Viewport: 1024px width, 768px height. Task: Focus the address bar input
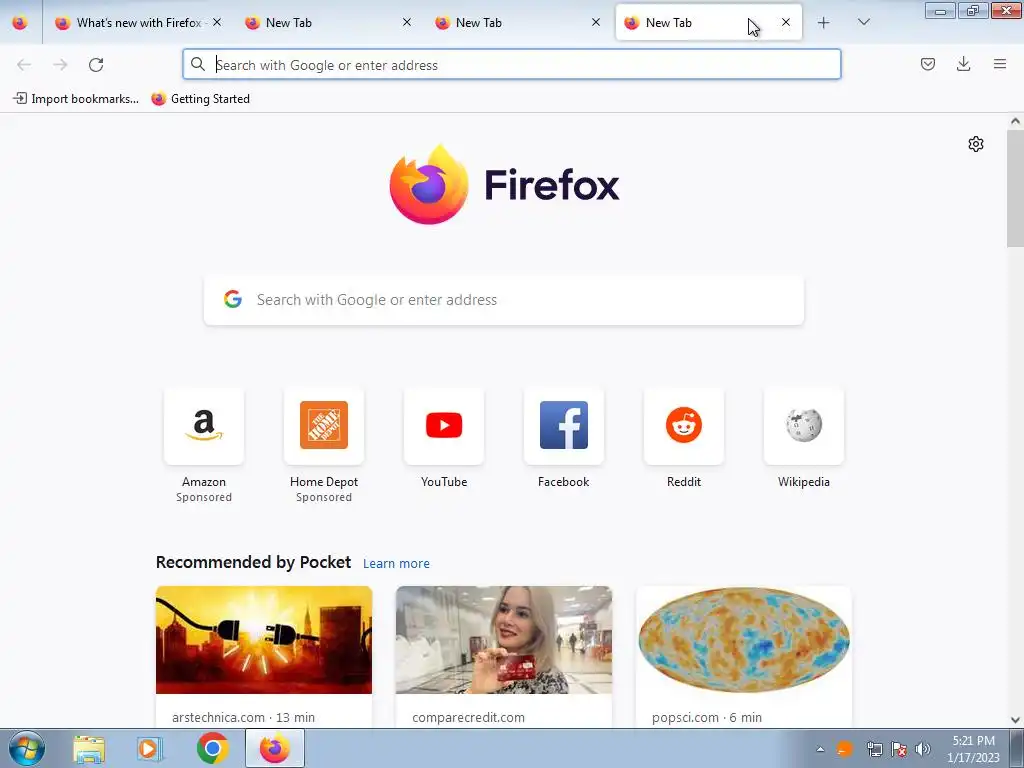pyautogui.click(x=511, y=65)
